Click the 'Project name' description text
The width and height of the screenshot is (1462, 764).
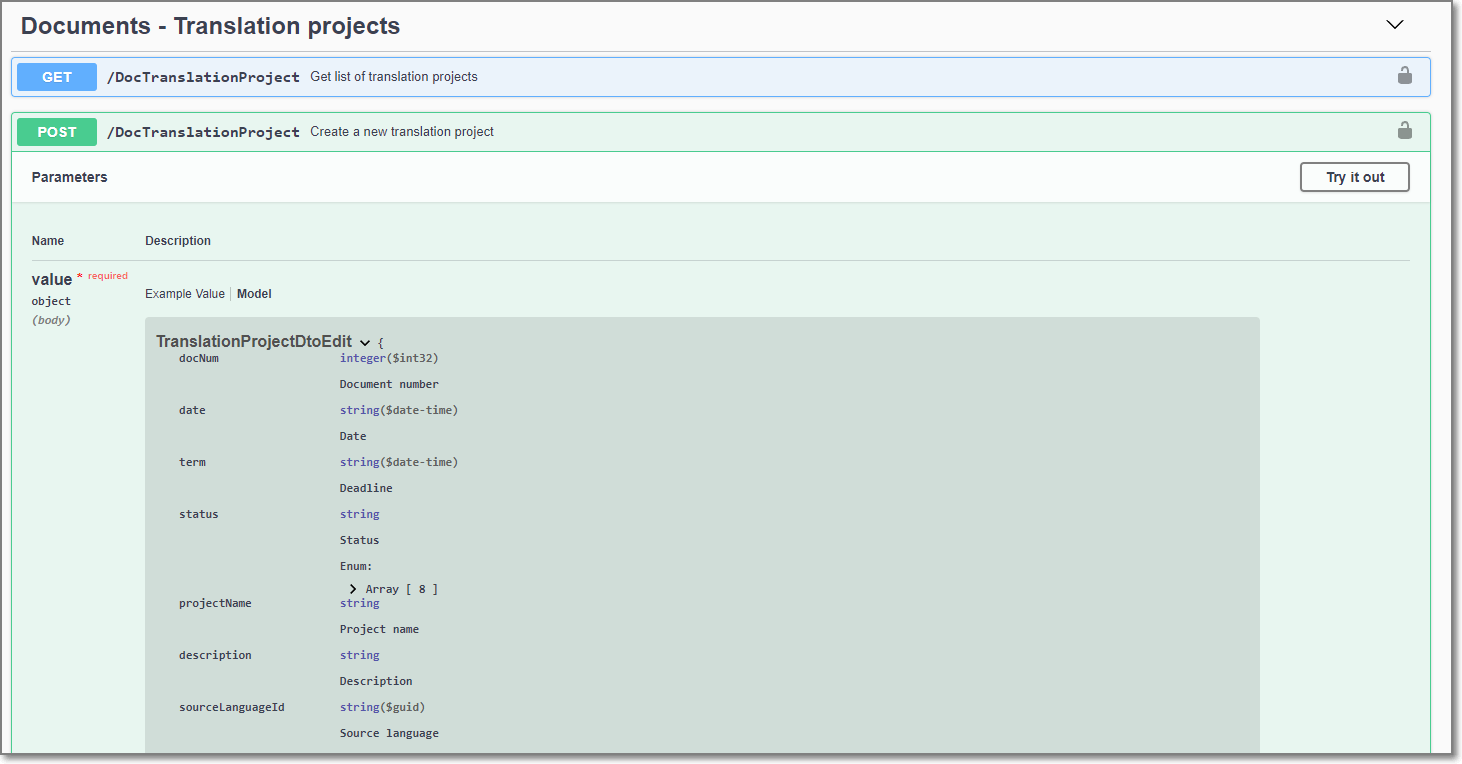click(379, 629)
